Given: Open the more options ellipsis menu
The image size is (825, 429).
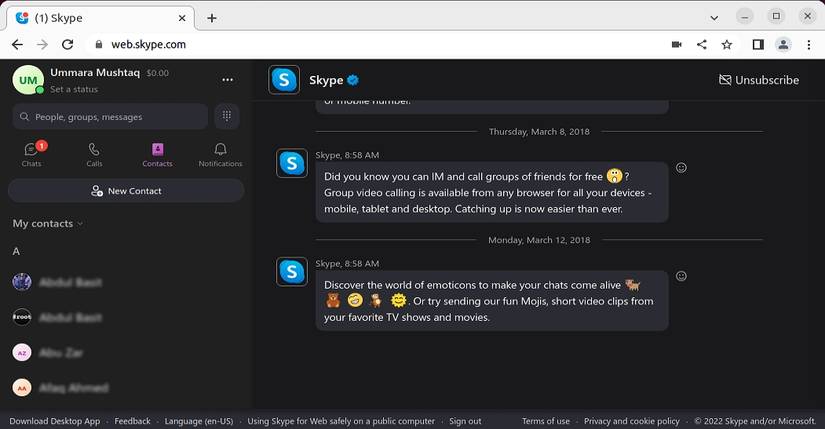Looking at the screenshot, I should pyautogui.click(x=227, y=80).
